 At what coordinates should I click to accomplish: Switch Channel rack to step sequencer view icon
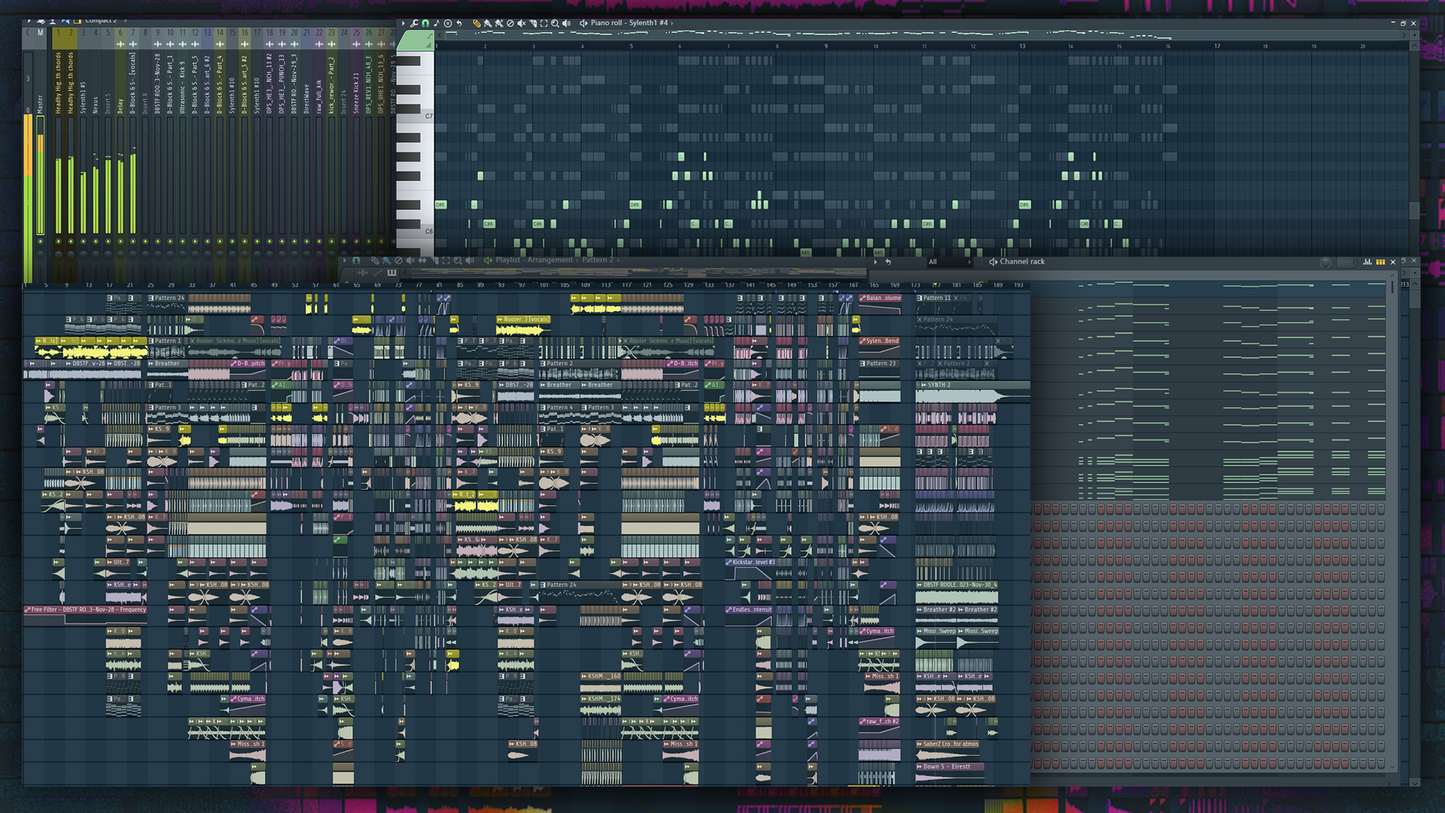point(1380,262)
